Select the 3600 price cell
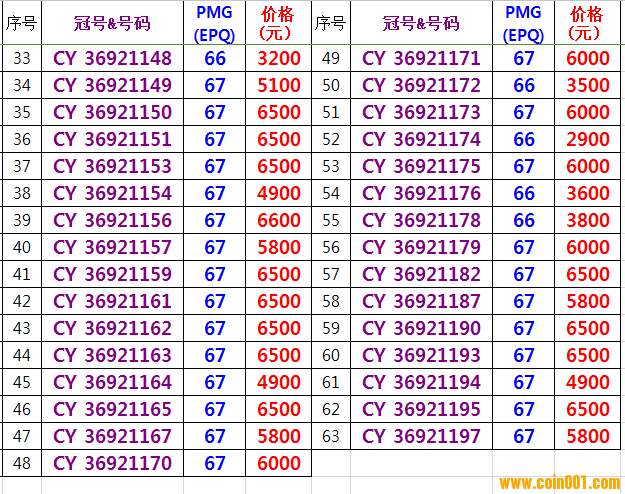The width and height of the screenshot is (625, 494). point(587,194)
